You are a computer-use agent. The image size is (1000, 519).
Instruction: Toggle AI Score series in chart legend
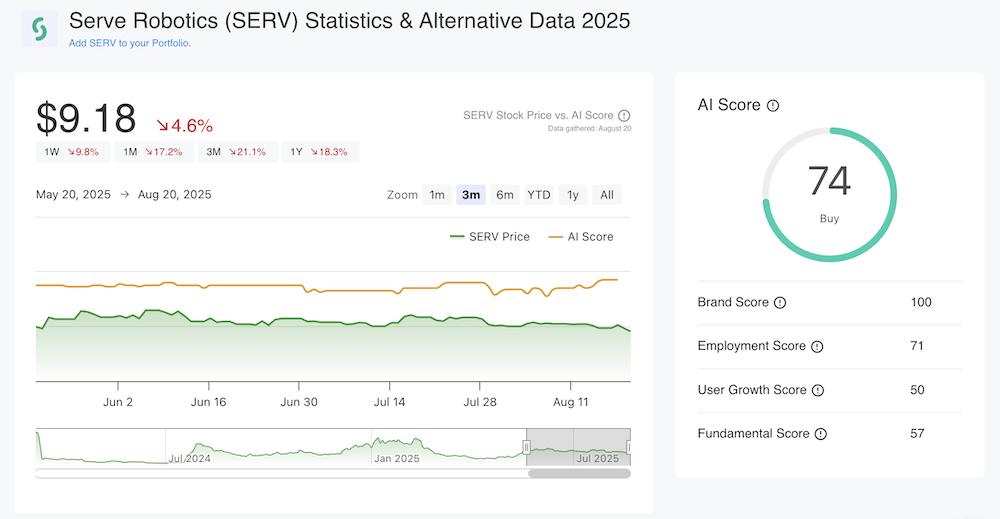pyautogui.click(x=580, y=237)
